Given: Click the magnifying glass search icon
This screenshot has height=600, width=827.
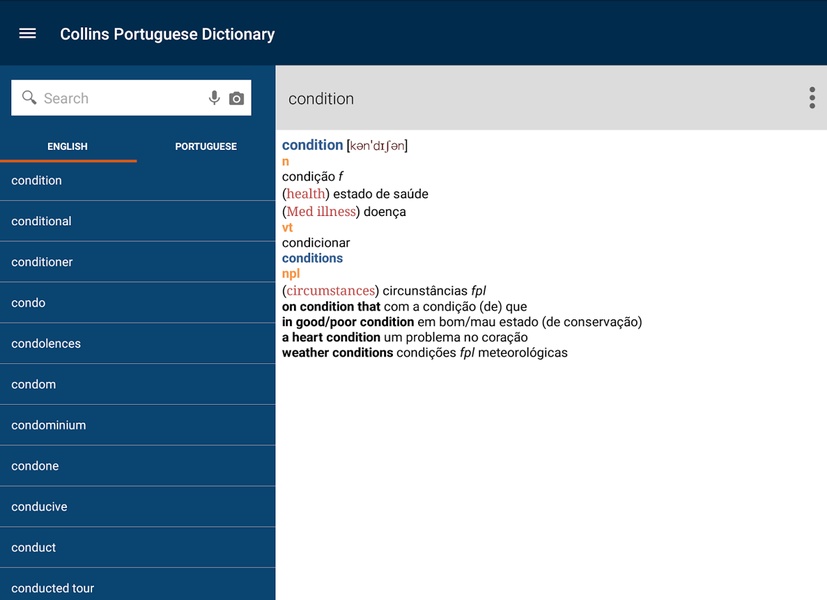Looking at the screenshot, I should click(x=28, y=98).
